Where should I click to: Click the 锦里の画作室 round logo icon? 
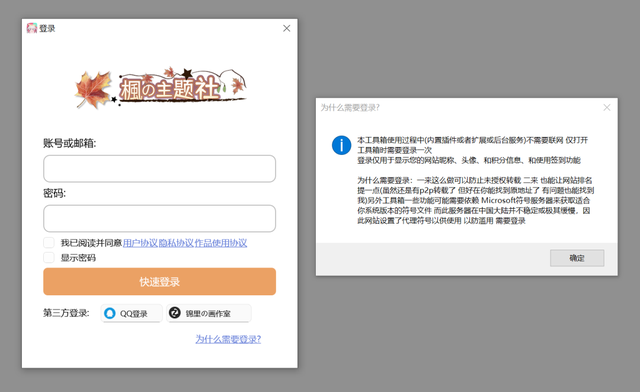(175, 313)
